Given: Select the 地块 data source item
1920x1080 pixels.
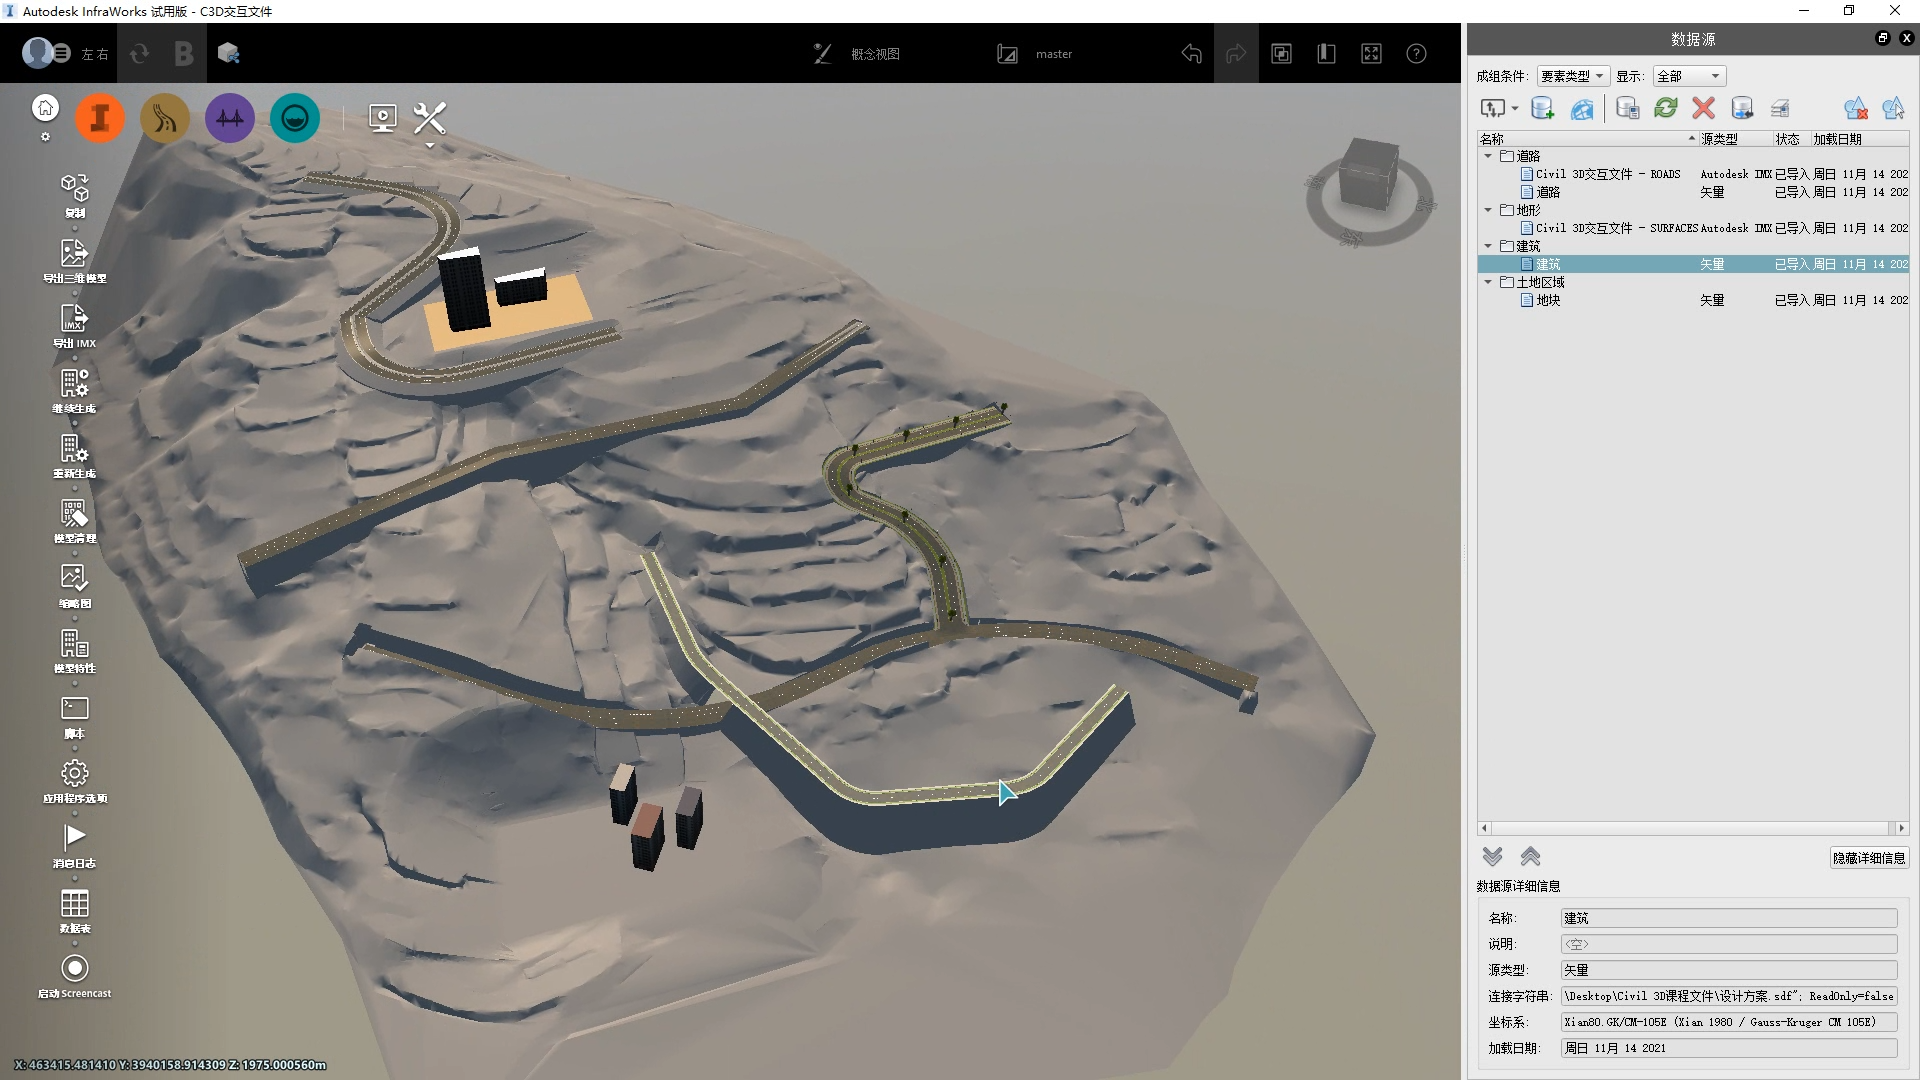Looking at the screenshot, I should pos(1548,300).
